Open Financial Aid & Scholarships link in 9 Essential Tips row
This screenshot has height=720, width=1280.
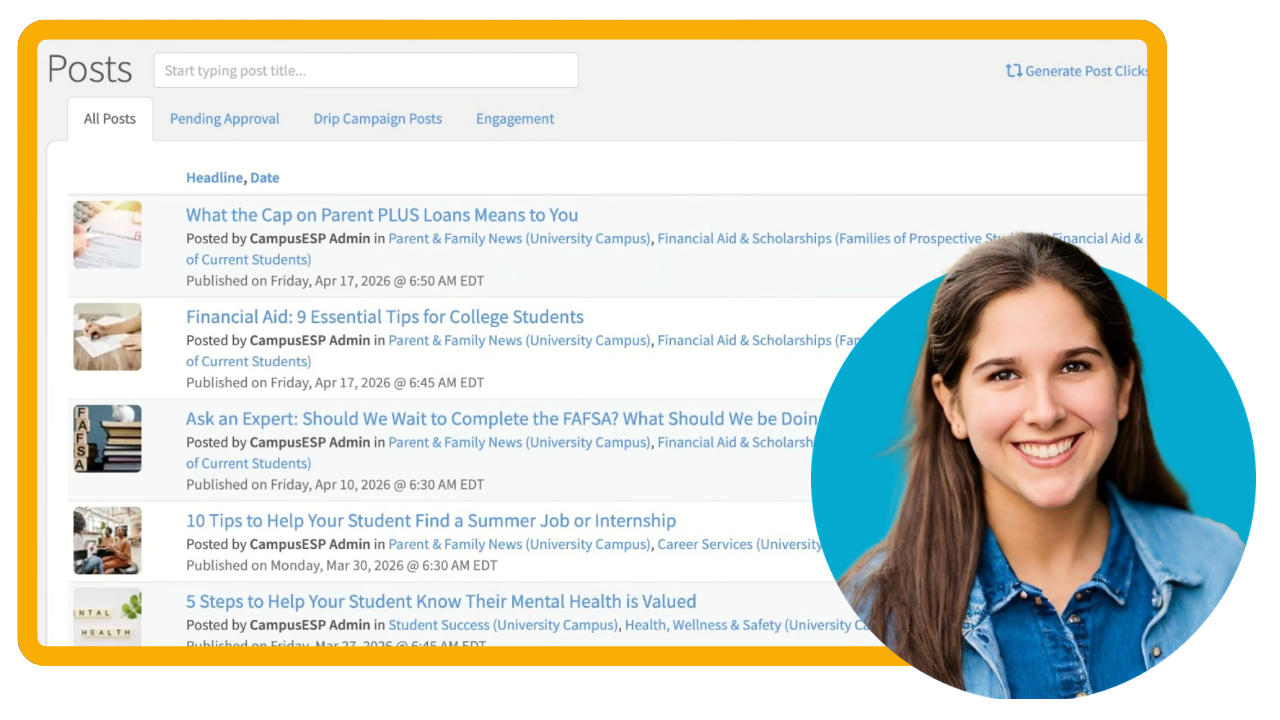pyautogui.click(x=760, y=341)
